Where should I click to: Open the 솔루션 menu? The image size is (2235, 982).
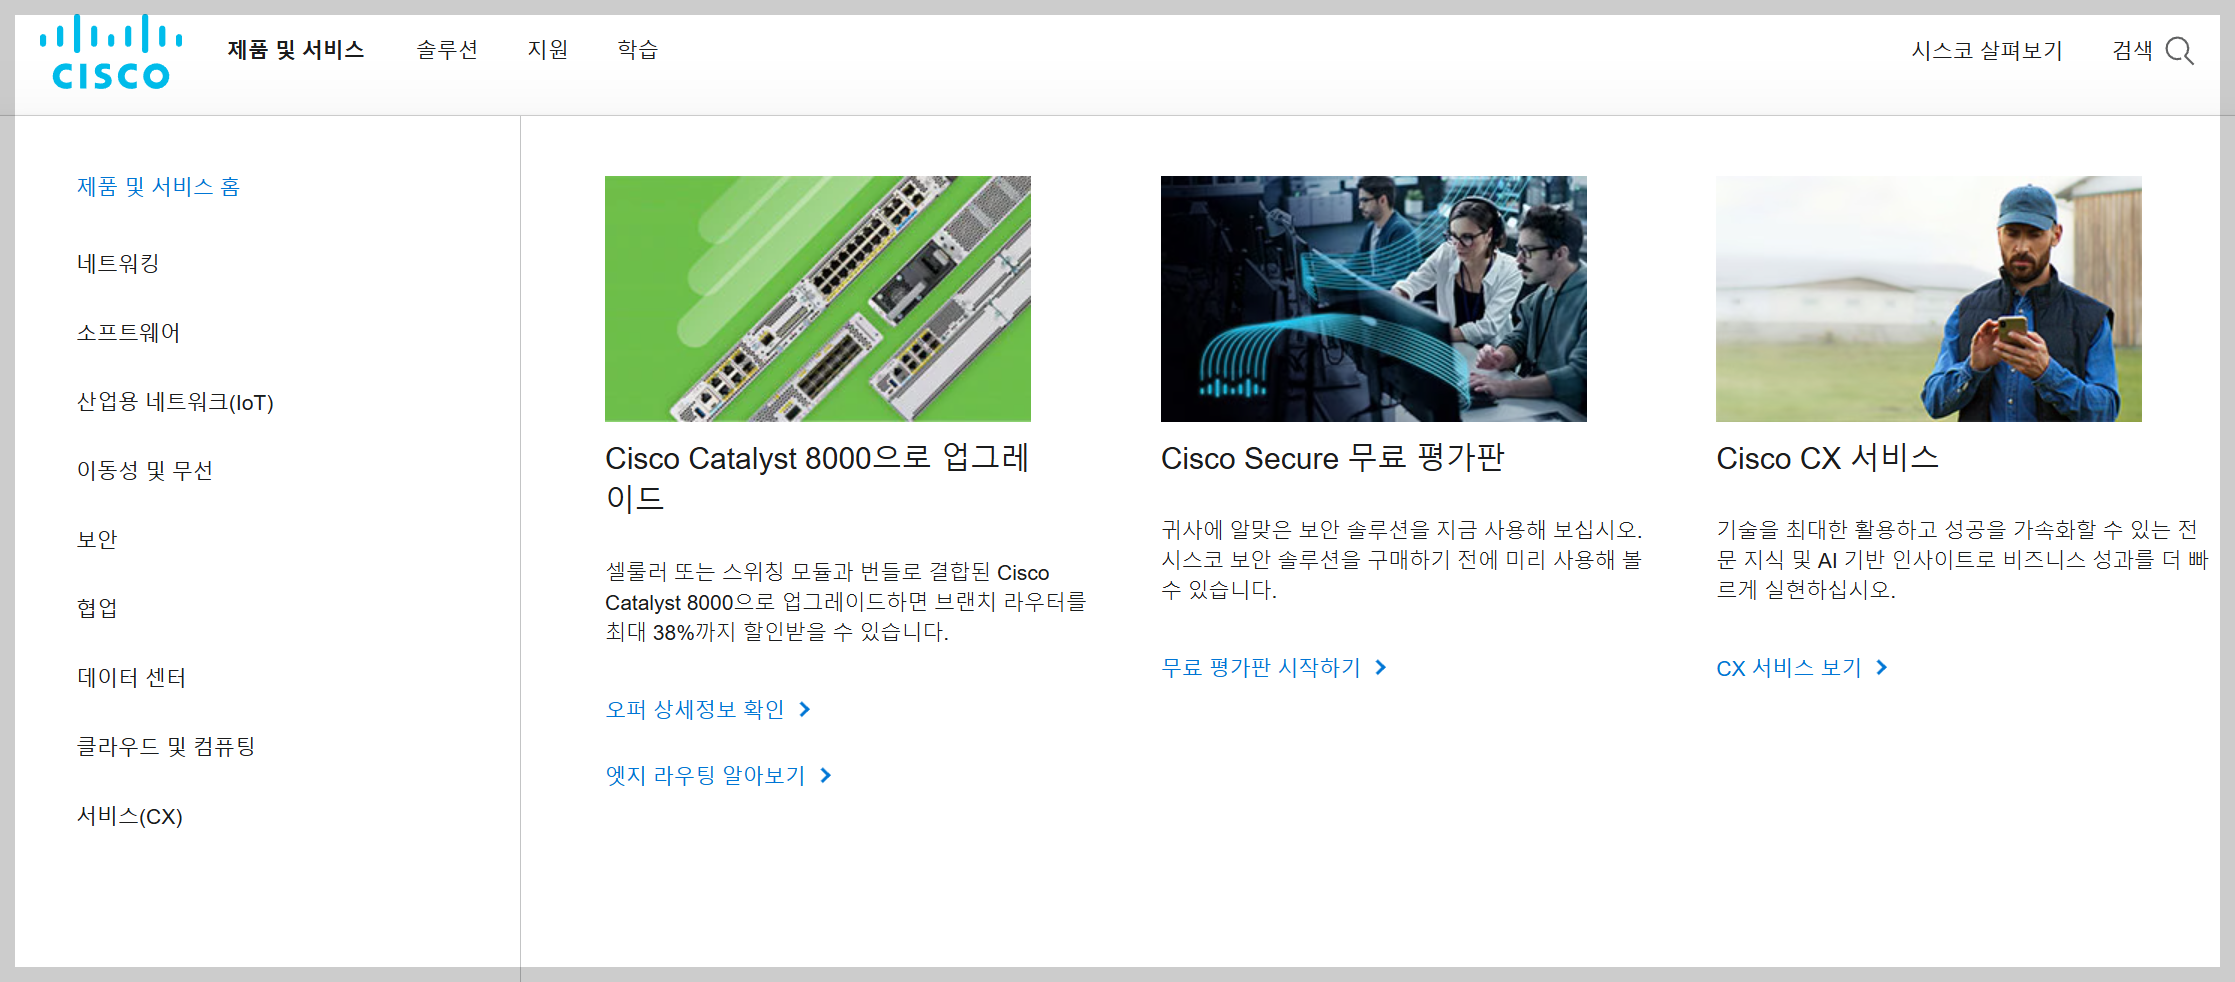[447, 50]
